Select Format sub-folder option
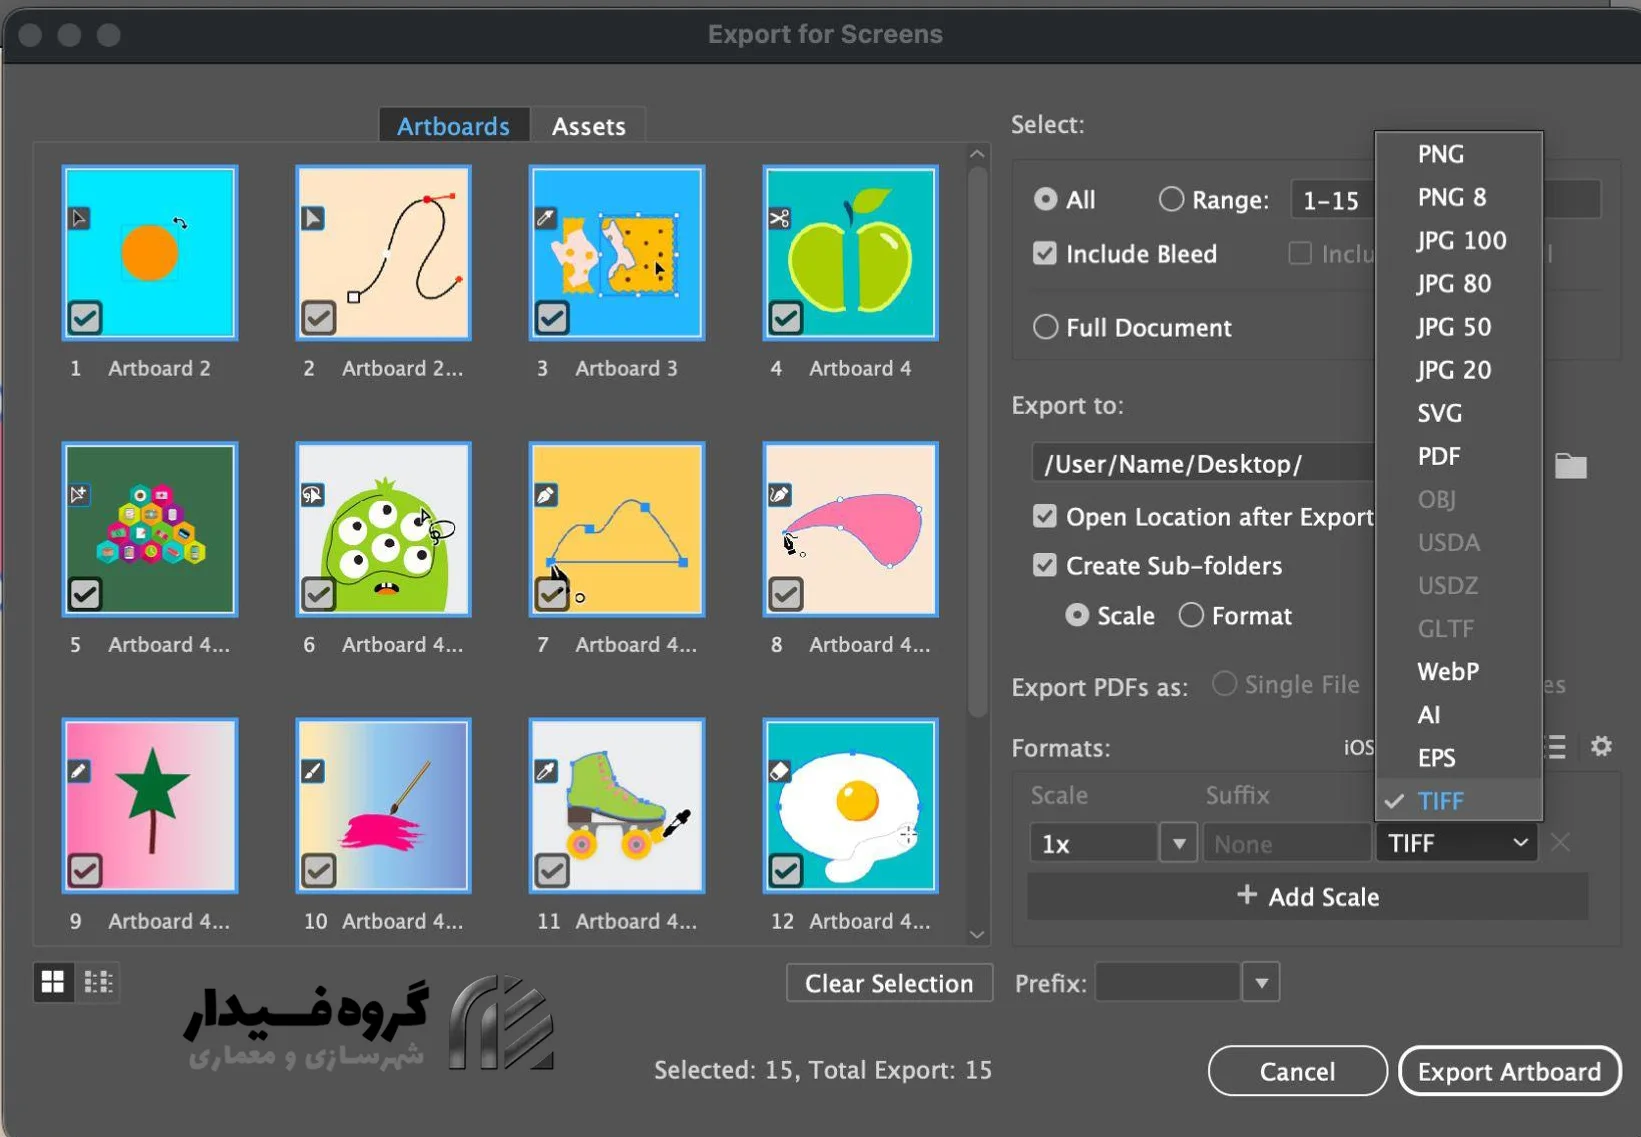The width and height of the screenshot is (1641, 1137). [1190, 615]
